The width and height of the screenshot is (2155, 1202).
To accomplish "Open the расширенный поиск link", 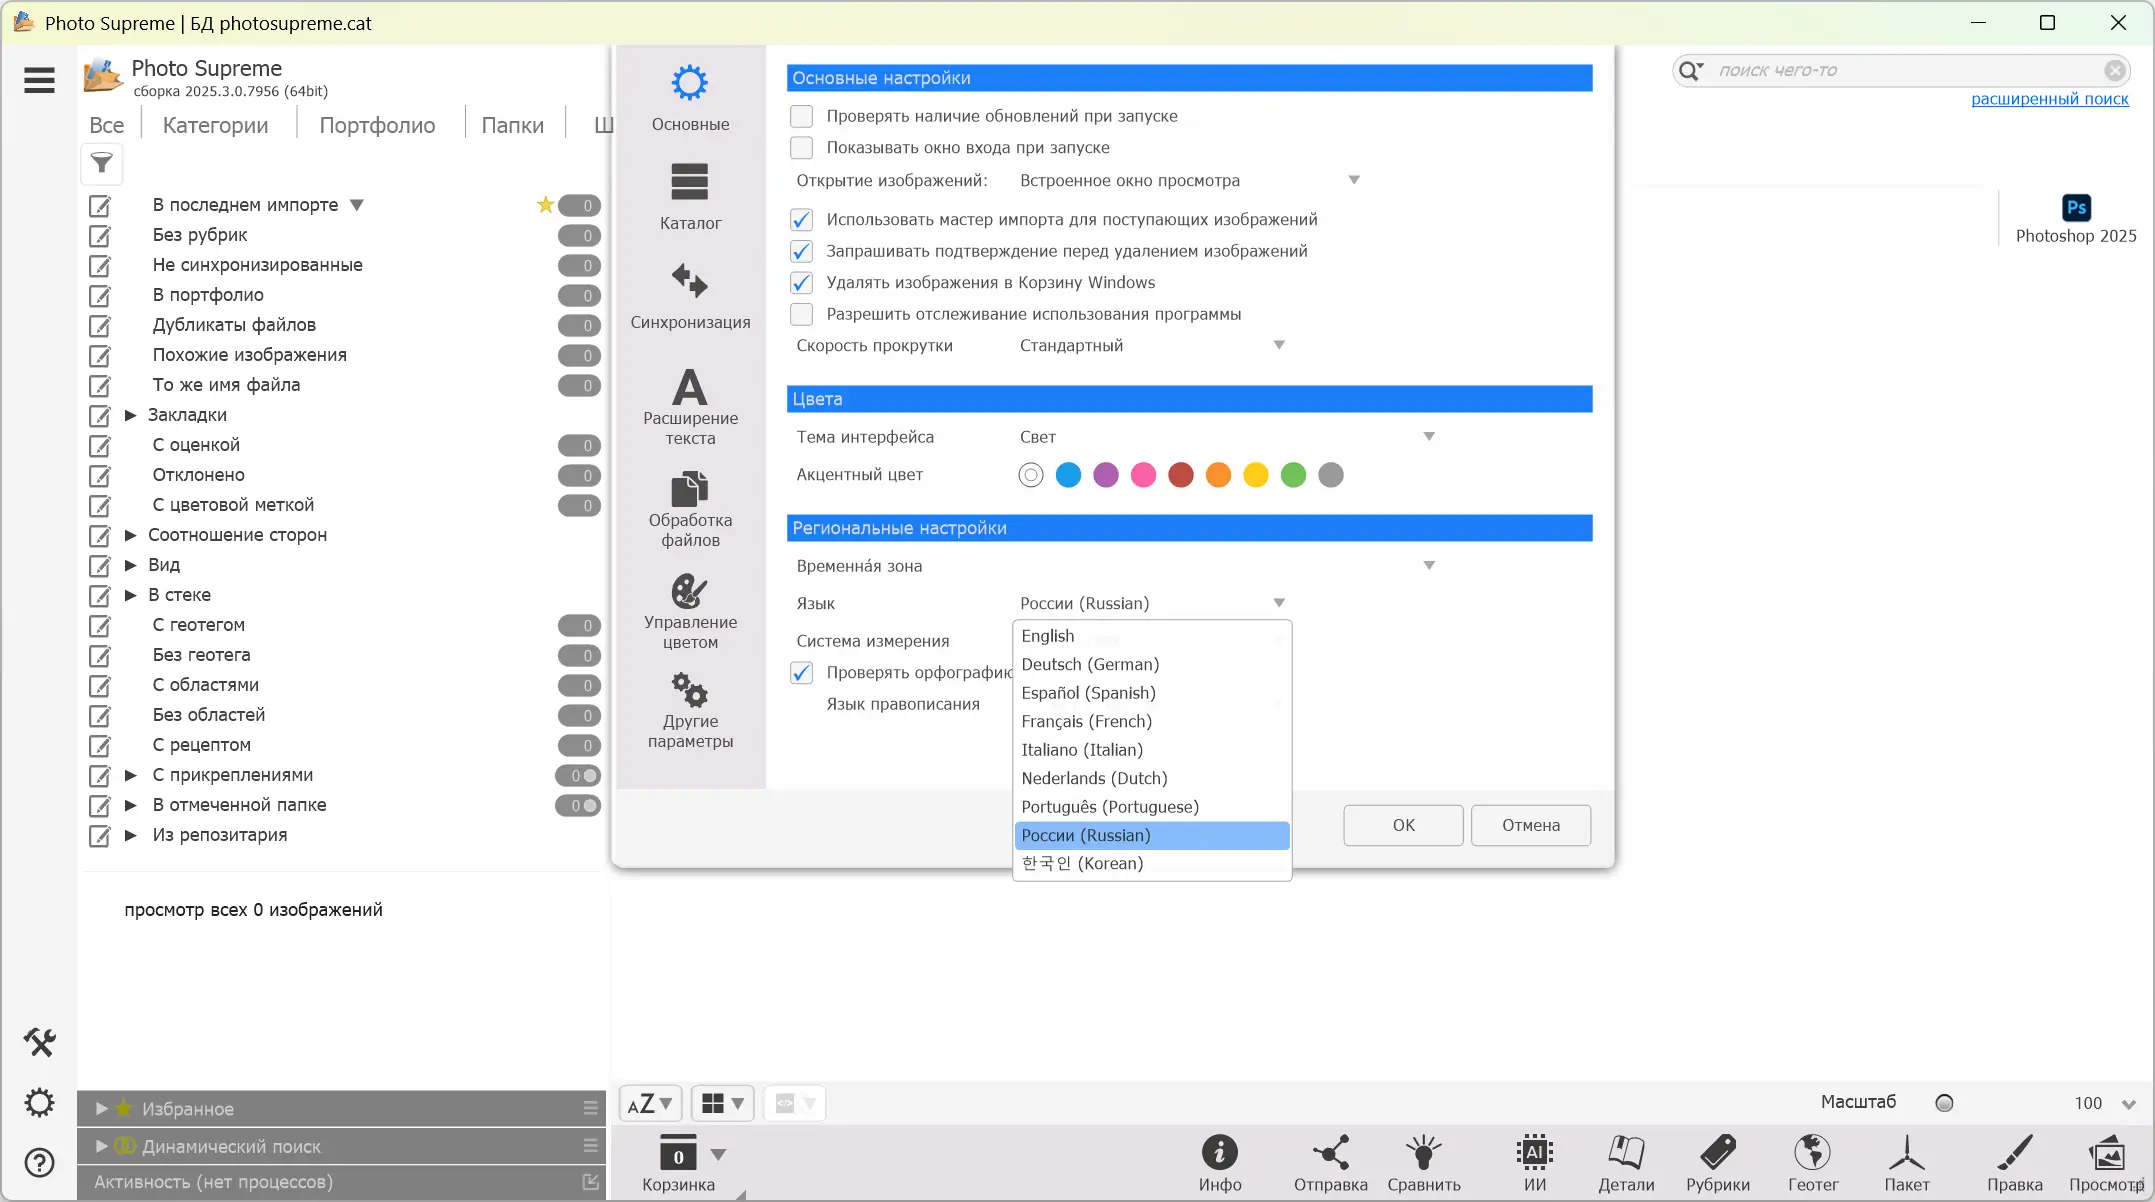I will [x=2049, y=99].
